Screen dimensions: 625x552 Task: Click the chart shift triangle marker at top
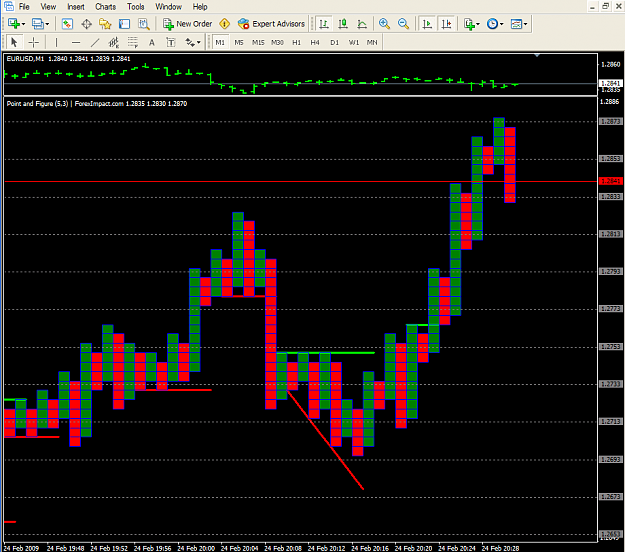[x=537, y=55]
